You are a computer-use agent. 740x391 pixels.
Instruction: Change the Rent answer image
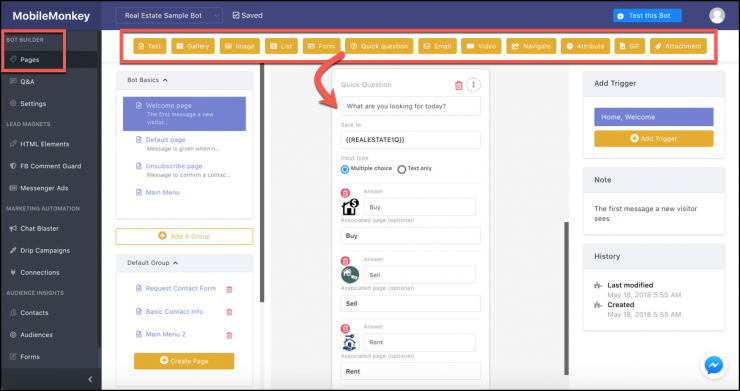click(x=350, y=342)
